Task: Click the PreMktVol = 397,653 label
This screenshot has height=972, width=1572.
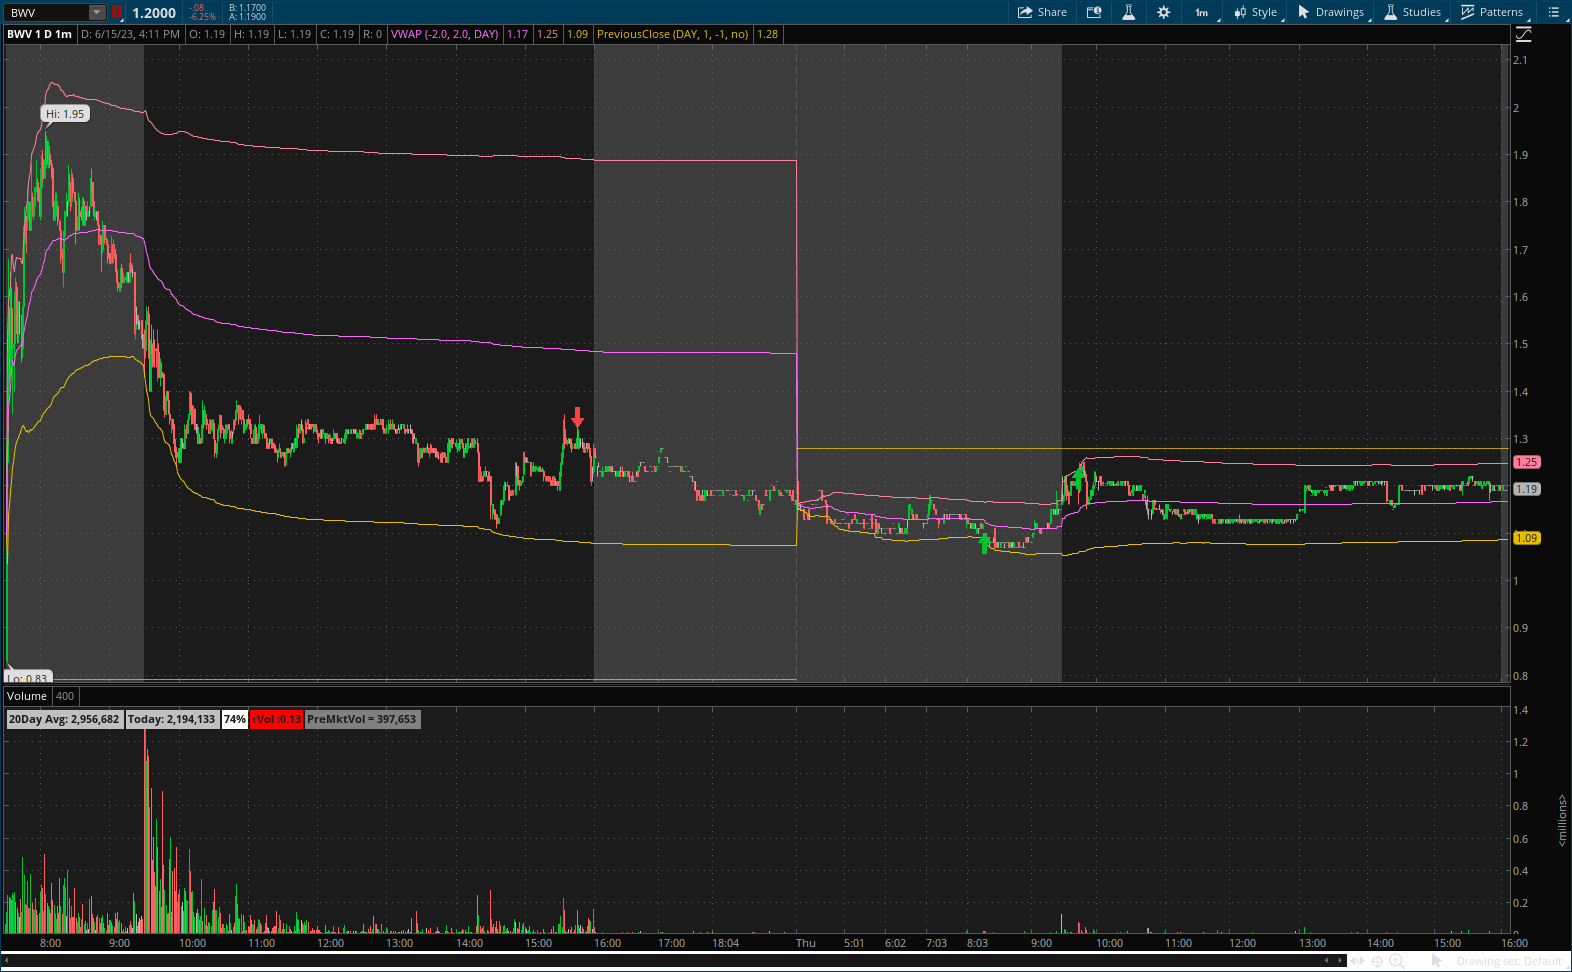Action: tap(362, 719)
